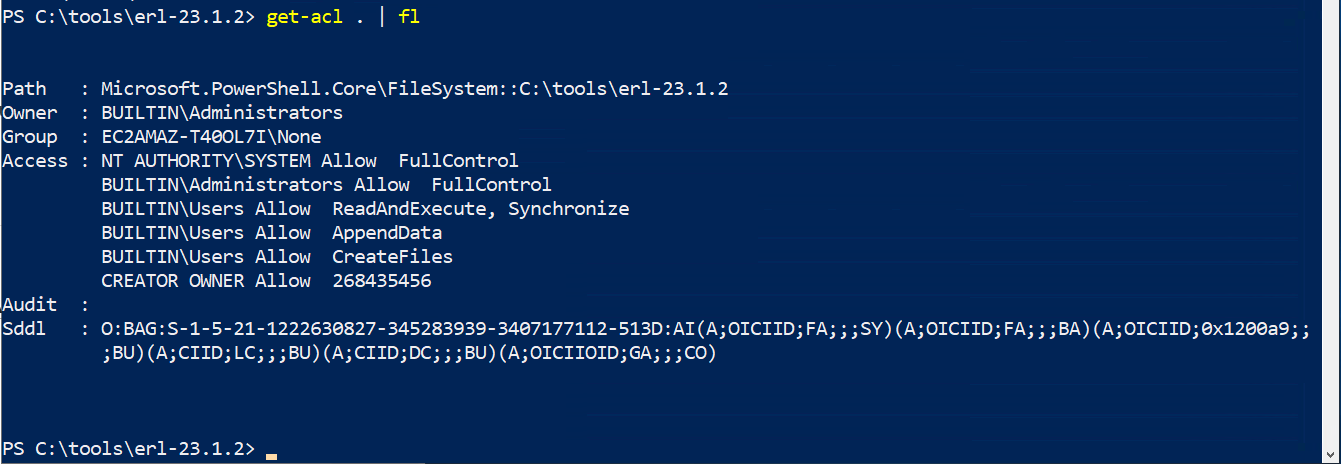
Task: Click the Sddl label in the output
Action: 24,329
